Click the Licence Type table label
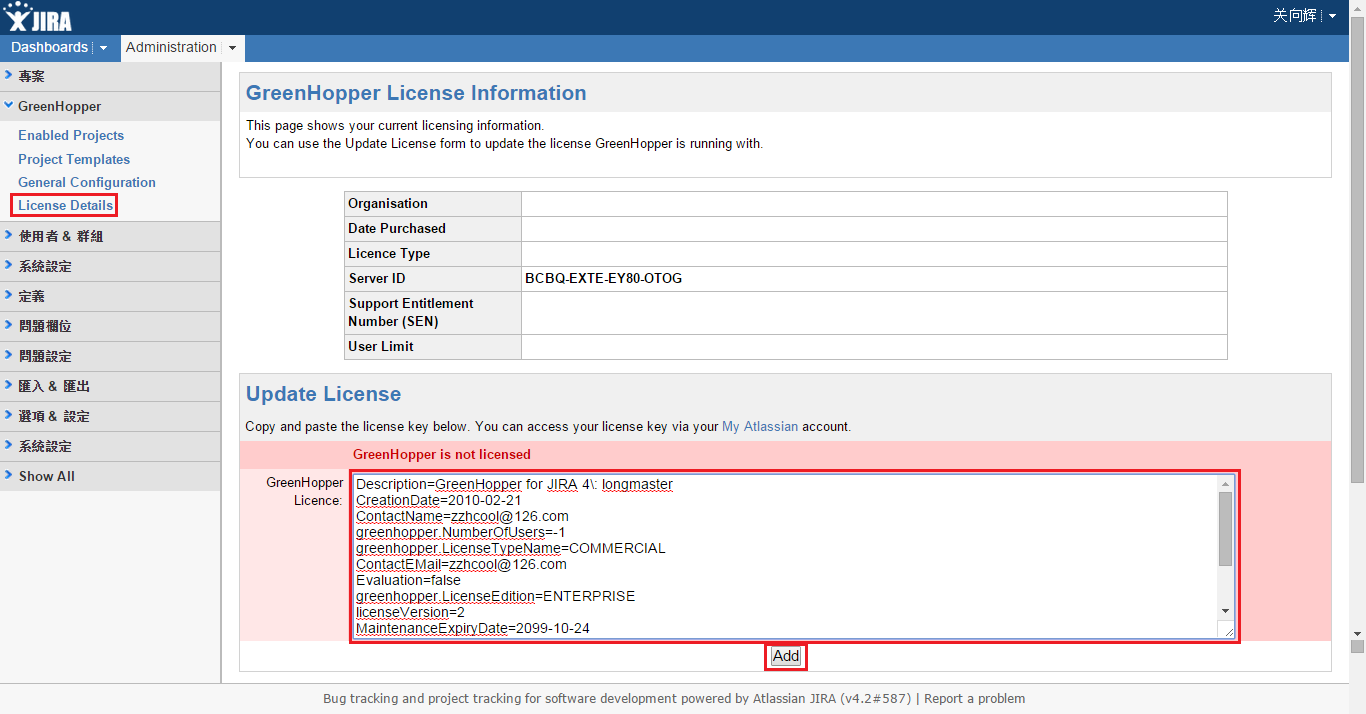The image size is (1366, 714). (389, 253)
